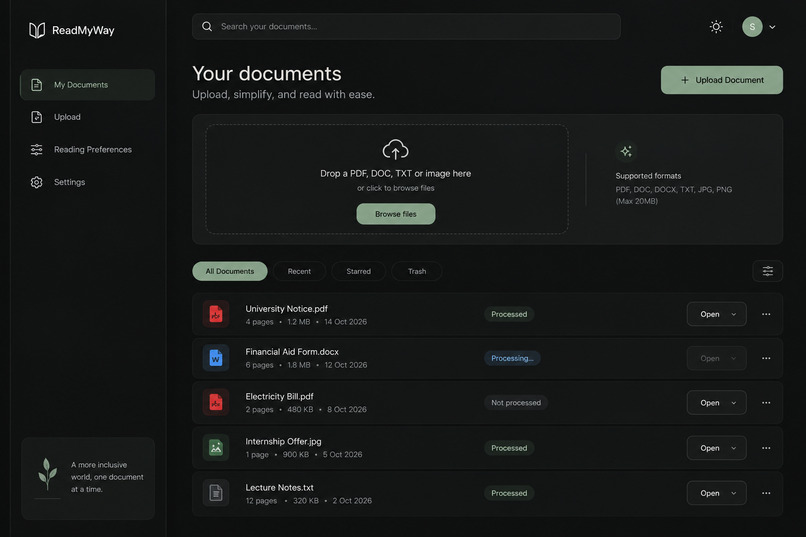Toggle light theme with sun icon
Screen dimensions: 806x537
pyautogui.click(x=716, y=27)
